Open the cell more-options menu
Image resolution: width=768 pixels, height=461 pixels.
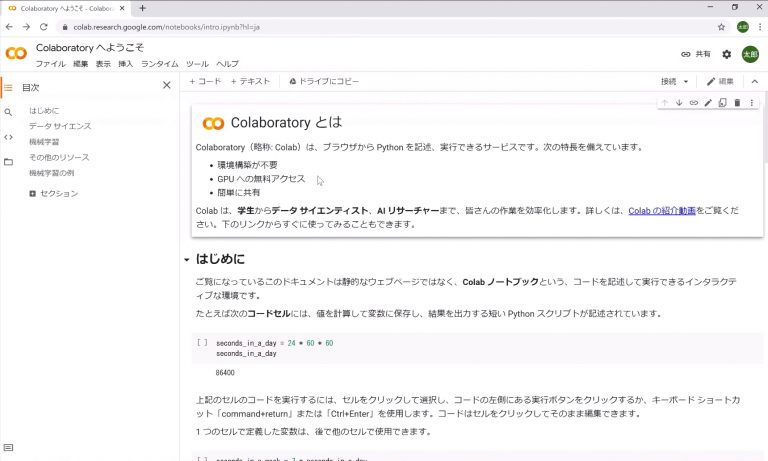point(751,102)
